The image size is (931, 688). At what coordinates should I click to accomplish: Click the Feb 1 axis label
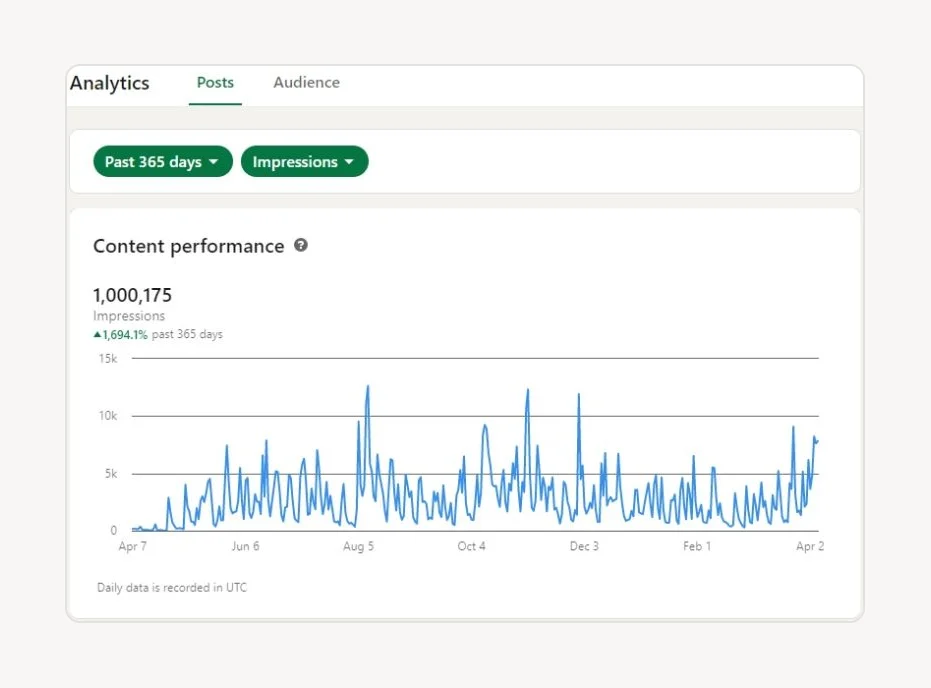pos(696,546)
